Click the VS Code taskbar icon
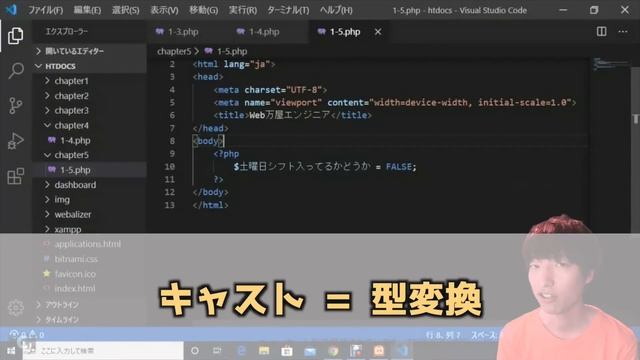Viewport: 640px width, 360px height. pyautogui.click(x=402, y=351)
